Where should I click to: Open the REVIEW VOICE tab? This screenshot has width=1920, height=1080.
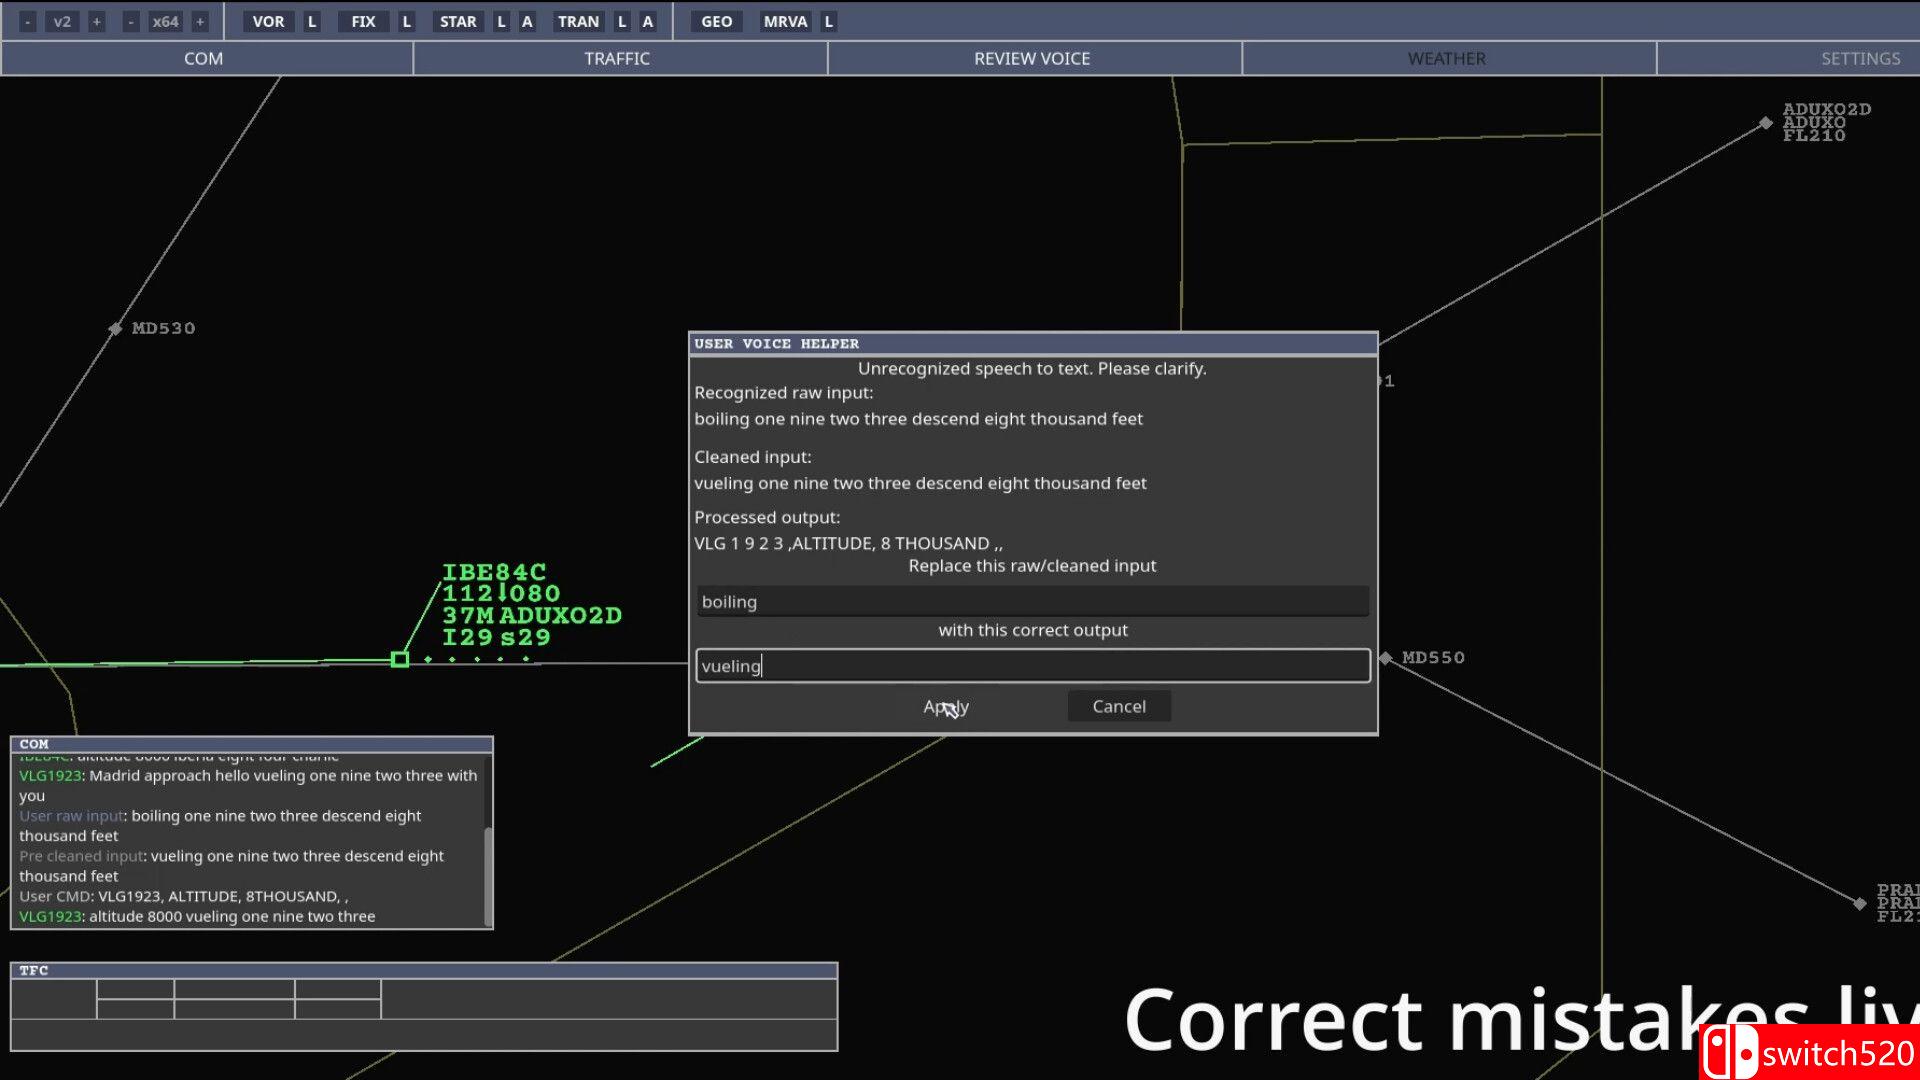coord(1032,58)
